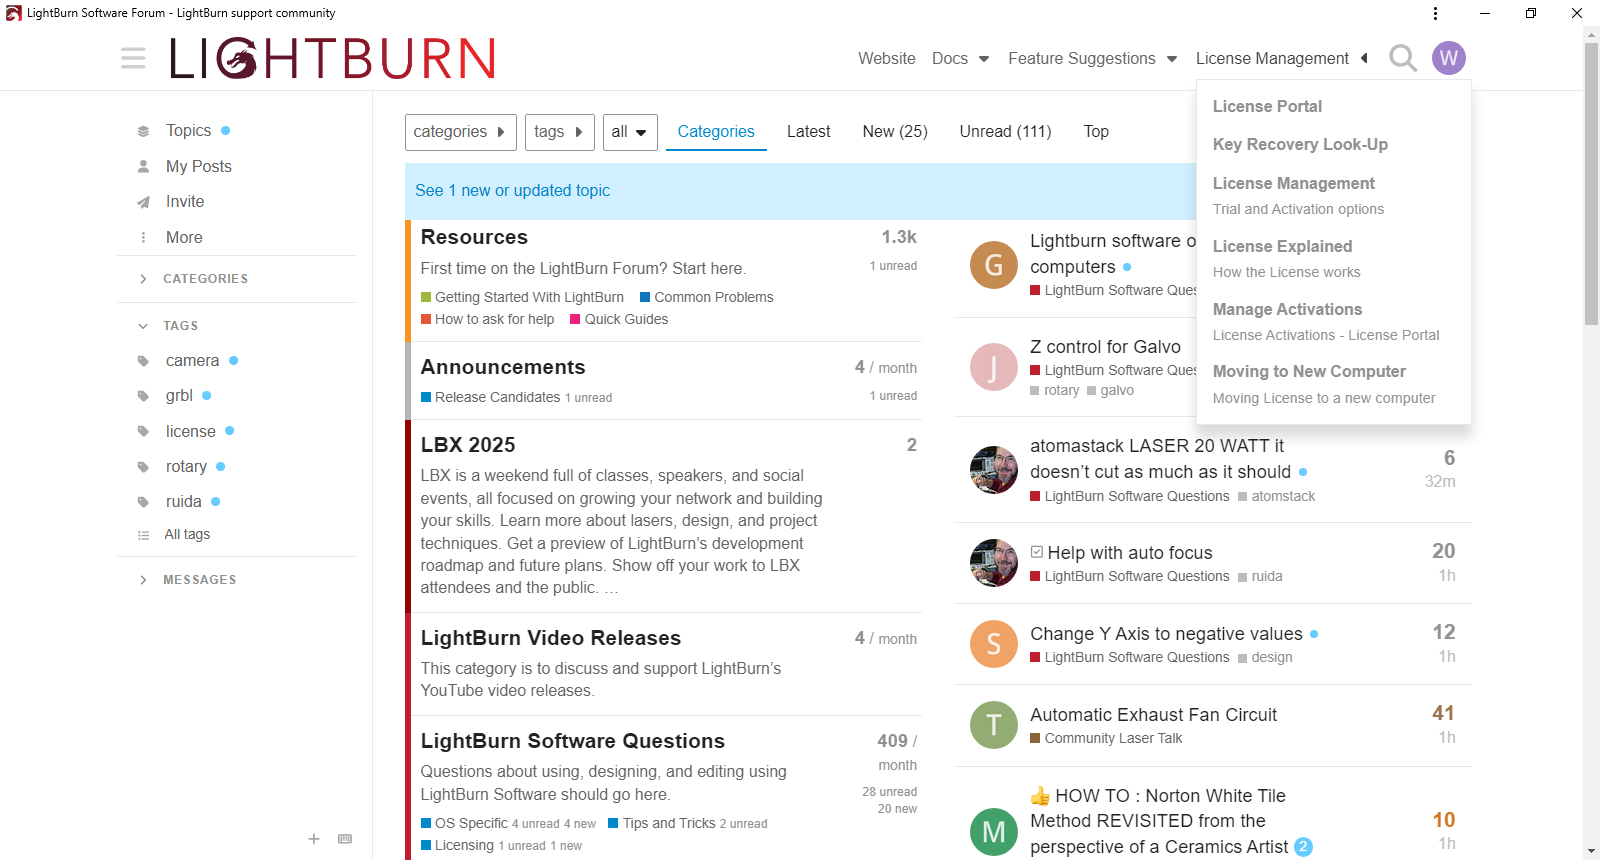Click the LightBurn logo
1600x860 pixels.
(332, 58)
